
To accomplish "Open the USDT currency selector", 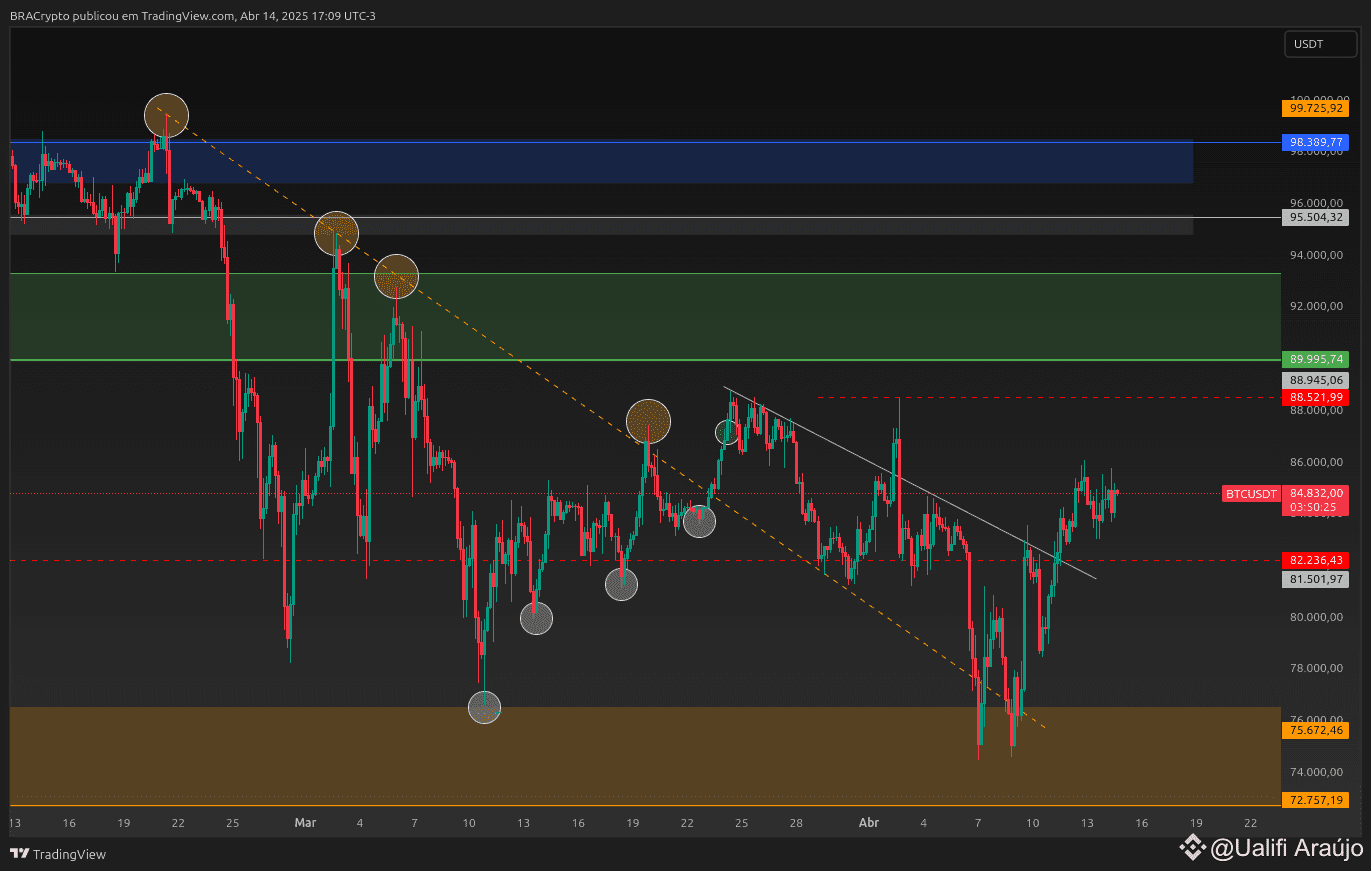I will pos(1320,44).
